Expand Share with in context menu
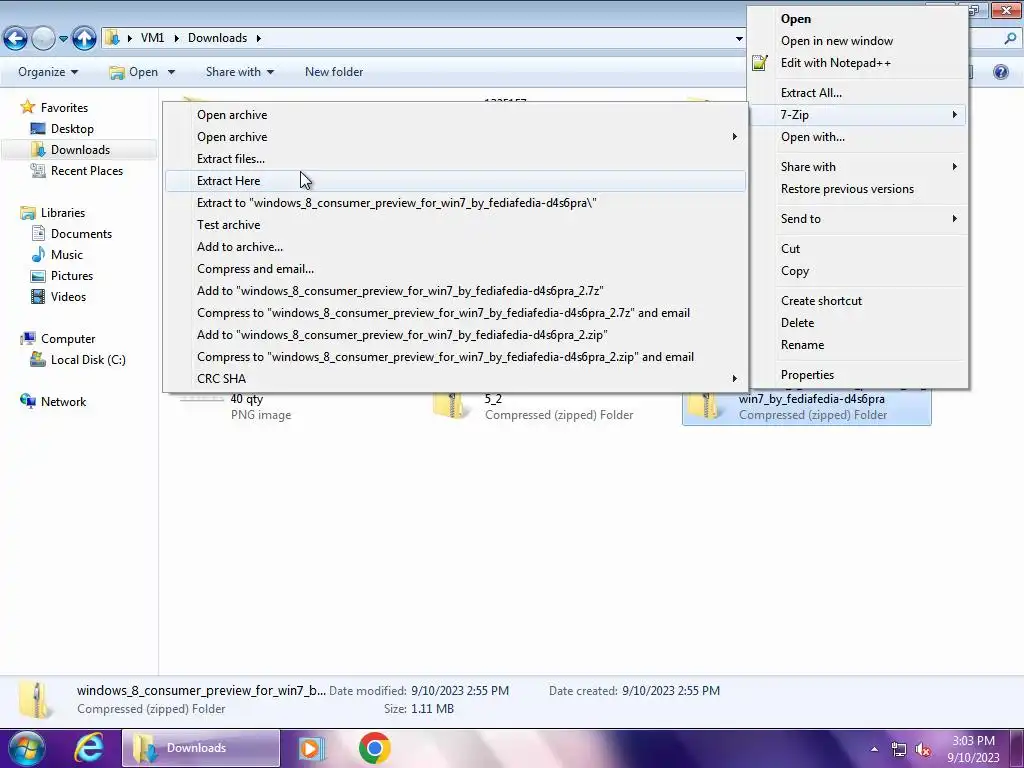This screenshot has width=1024, height=768. pos(857,167)
